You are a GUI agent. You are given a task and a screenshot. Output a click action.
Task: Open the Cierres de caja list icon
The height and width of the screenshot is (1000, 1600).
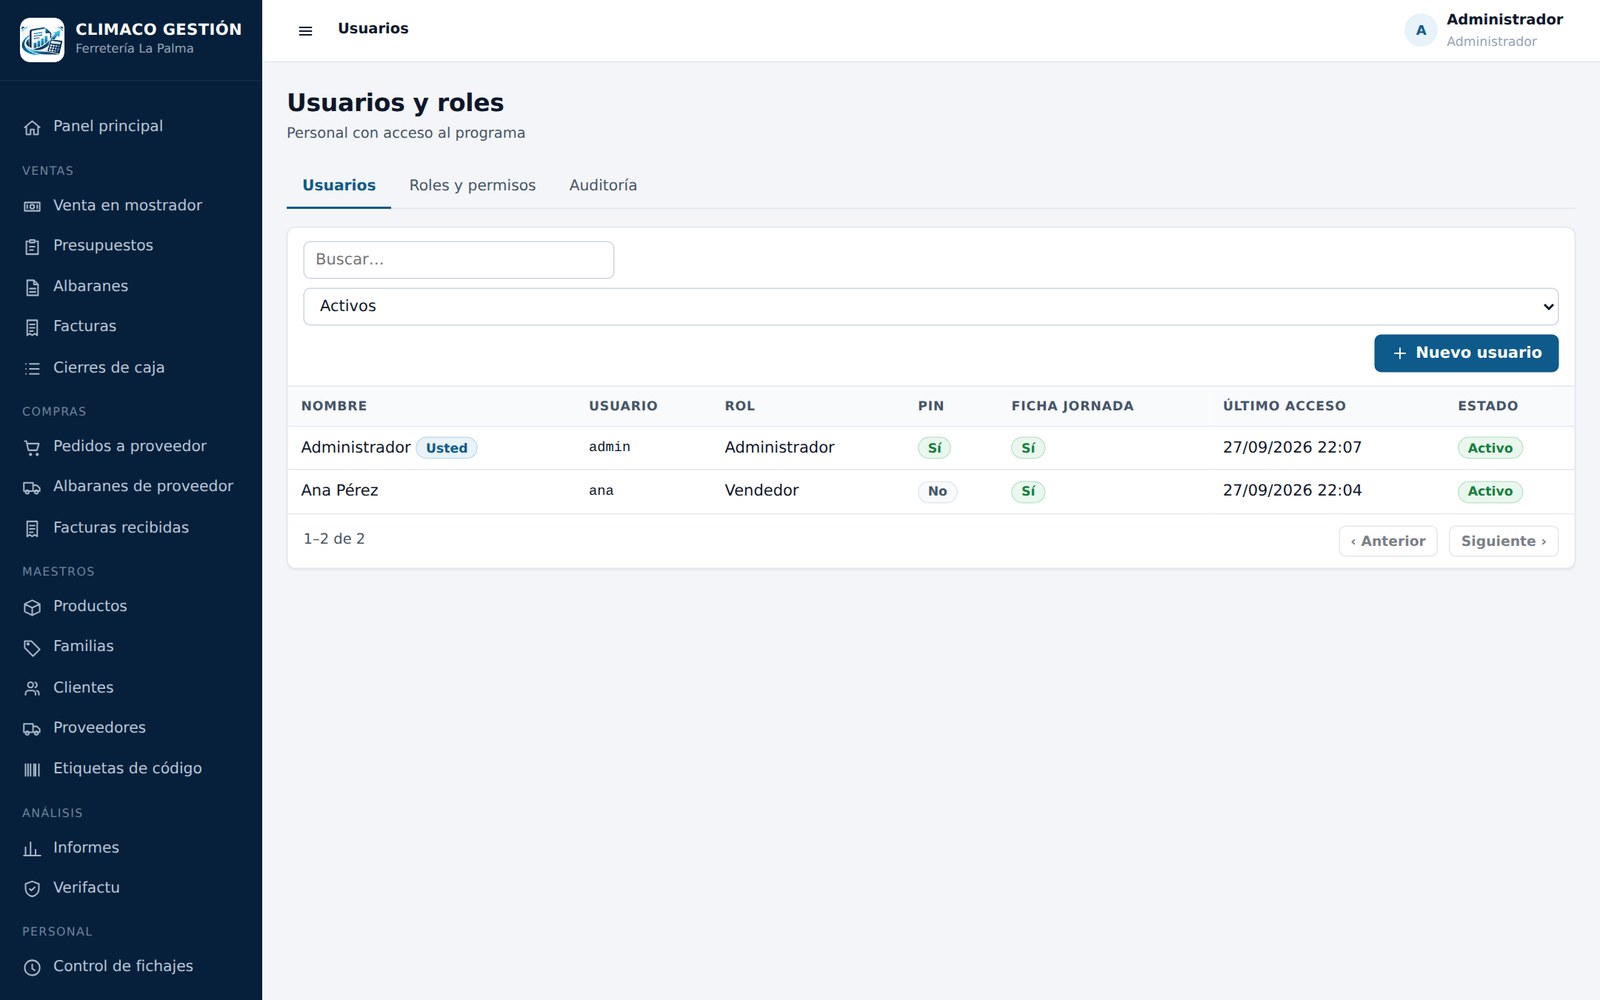click(32, 368)
